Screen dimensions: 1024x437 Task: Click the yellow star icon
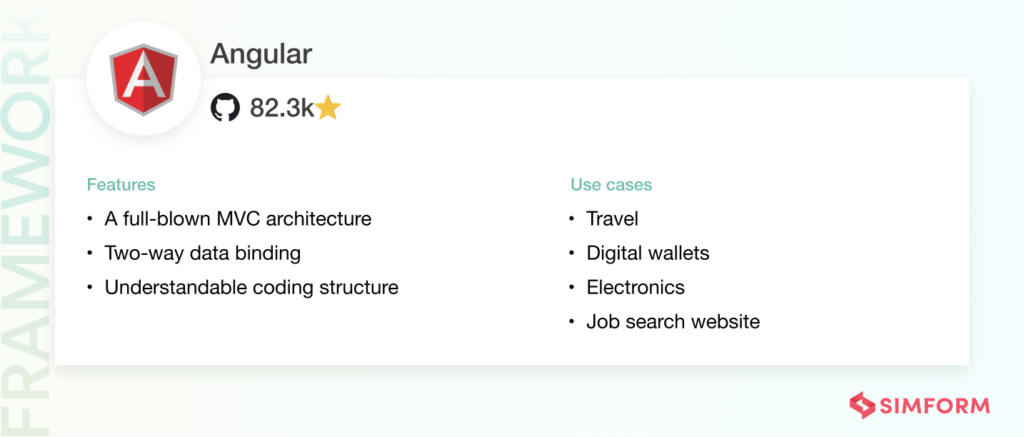pos(328,108)
